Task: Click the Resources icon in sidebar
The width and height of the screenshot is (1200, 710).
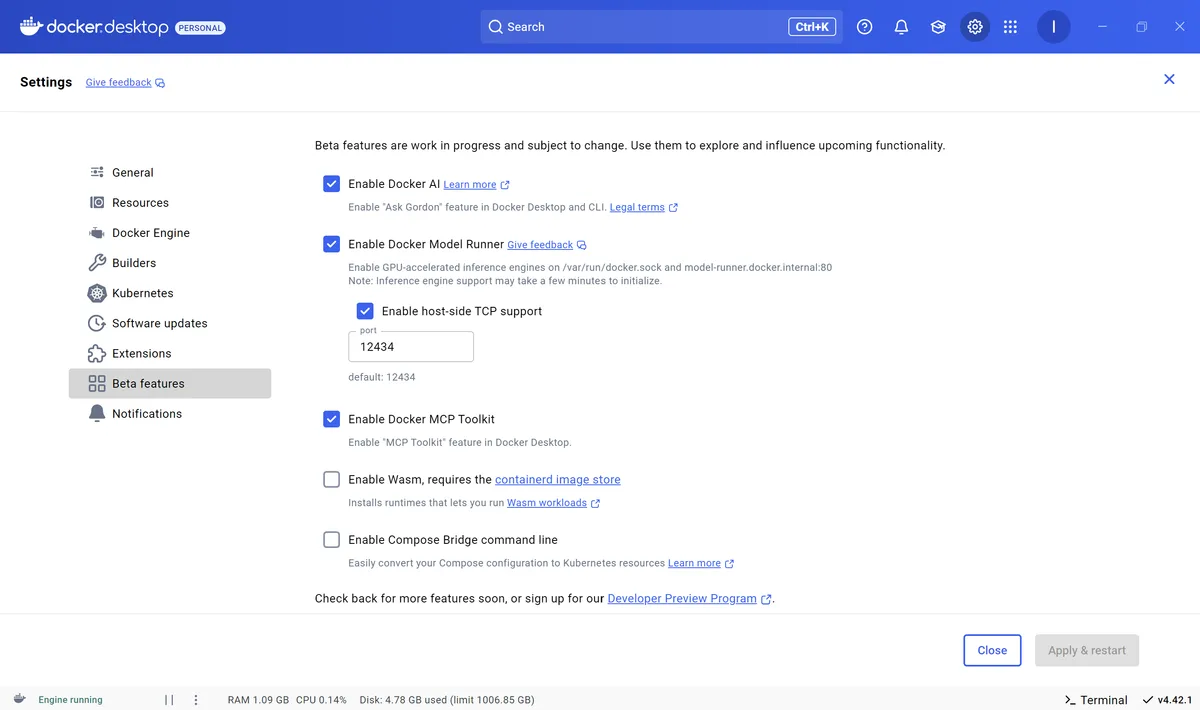Action: [x=97, y=202]
